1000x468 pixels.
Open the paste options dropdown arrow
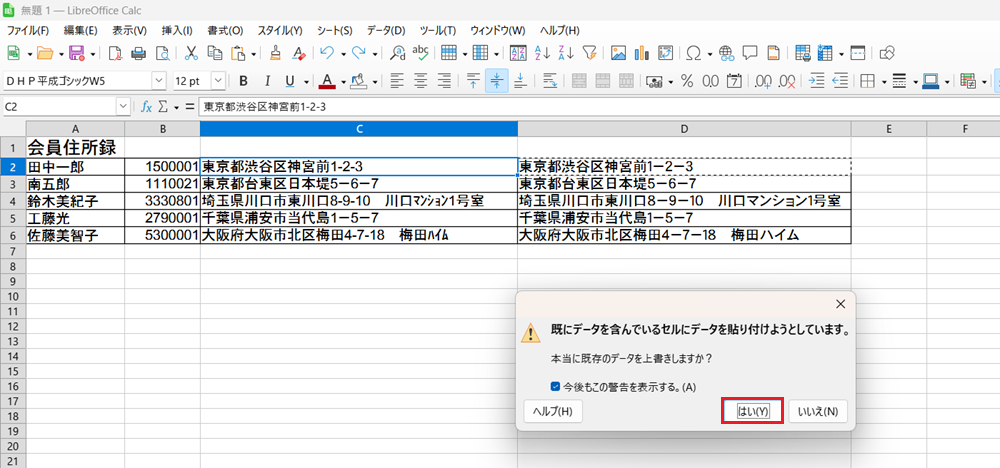[x=253, y=54]
